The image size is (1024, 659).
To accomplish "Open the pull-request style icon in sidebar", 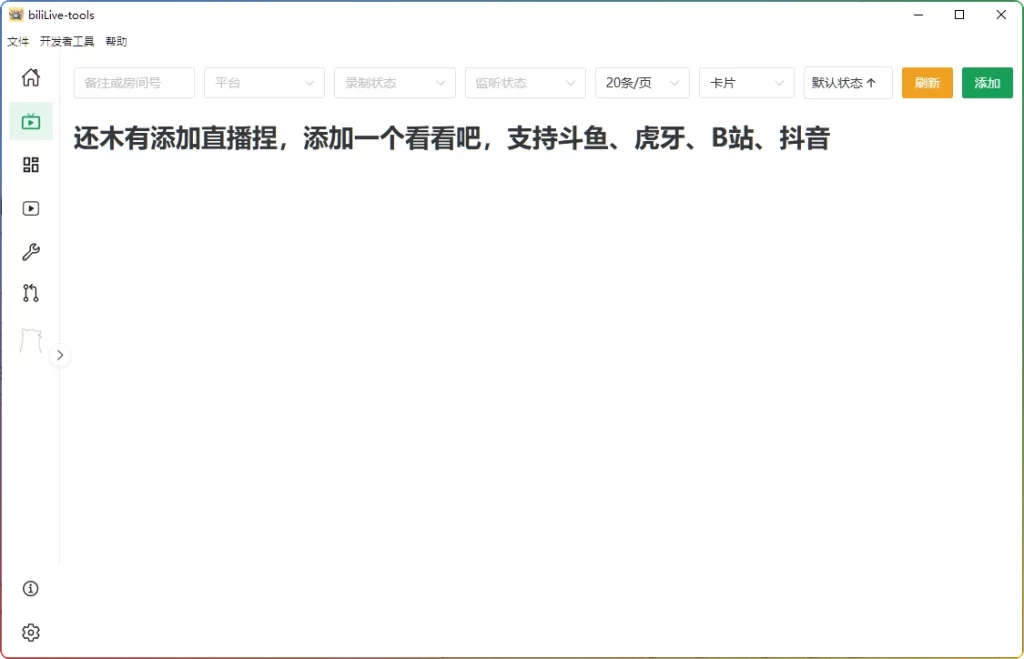I will click(31, 294).
